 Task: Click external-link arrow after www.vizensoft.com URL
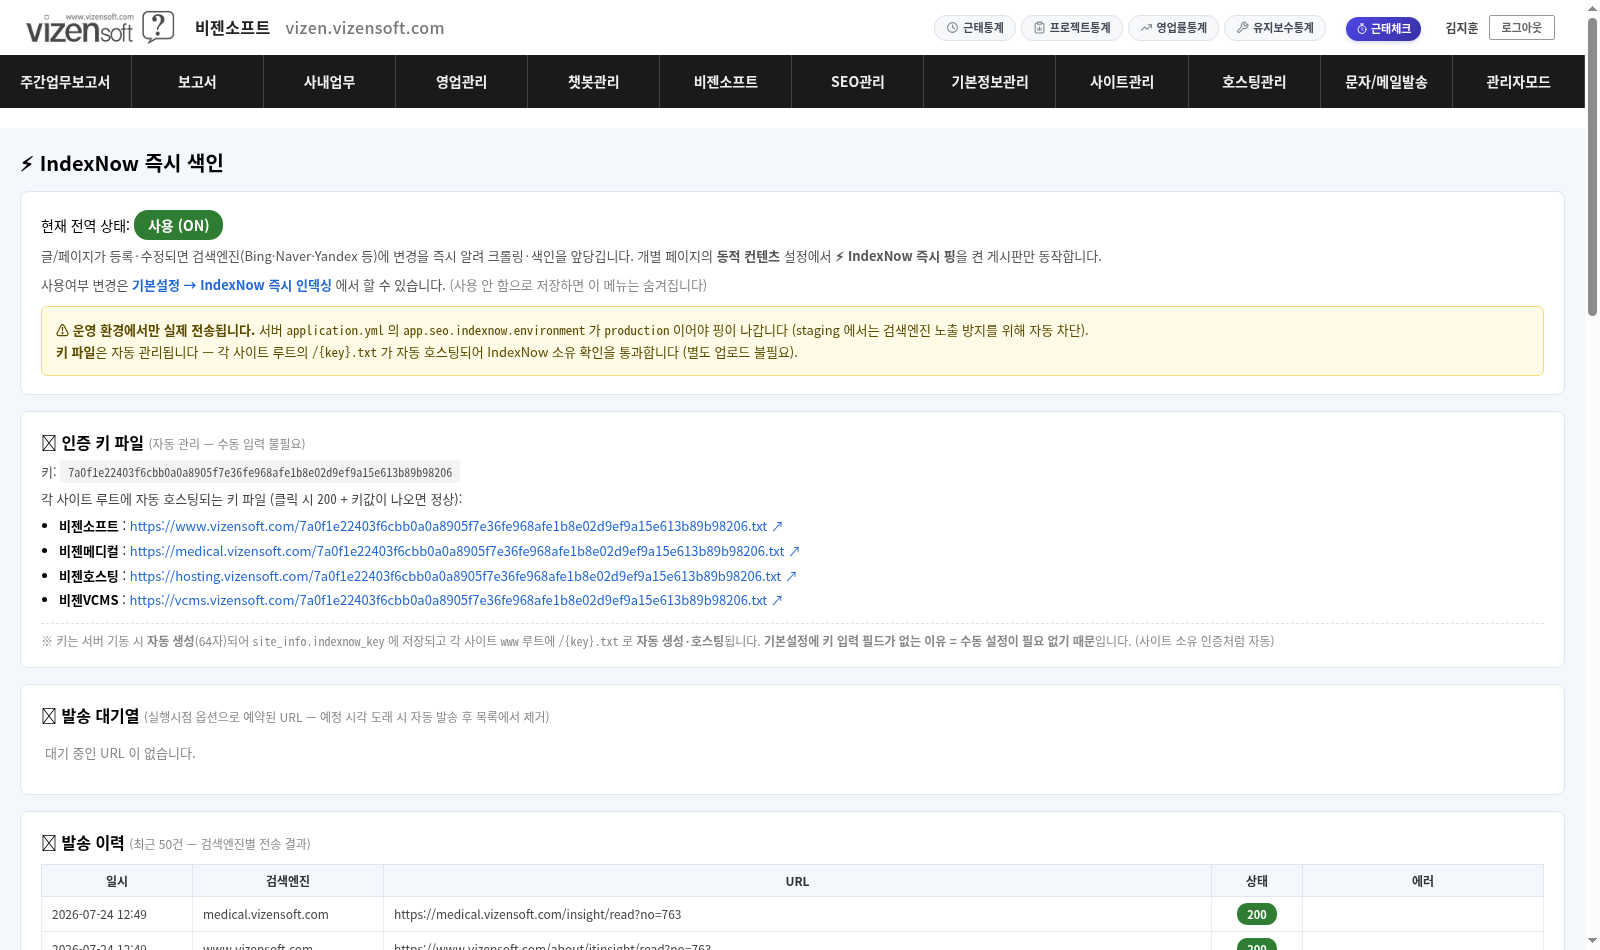coord(777,526)
